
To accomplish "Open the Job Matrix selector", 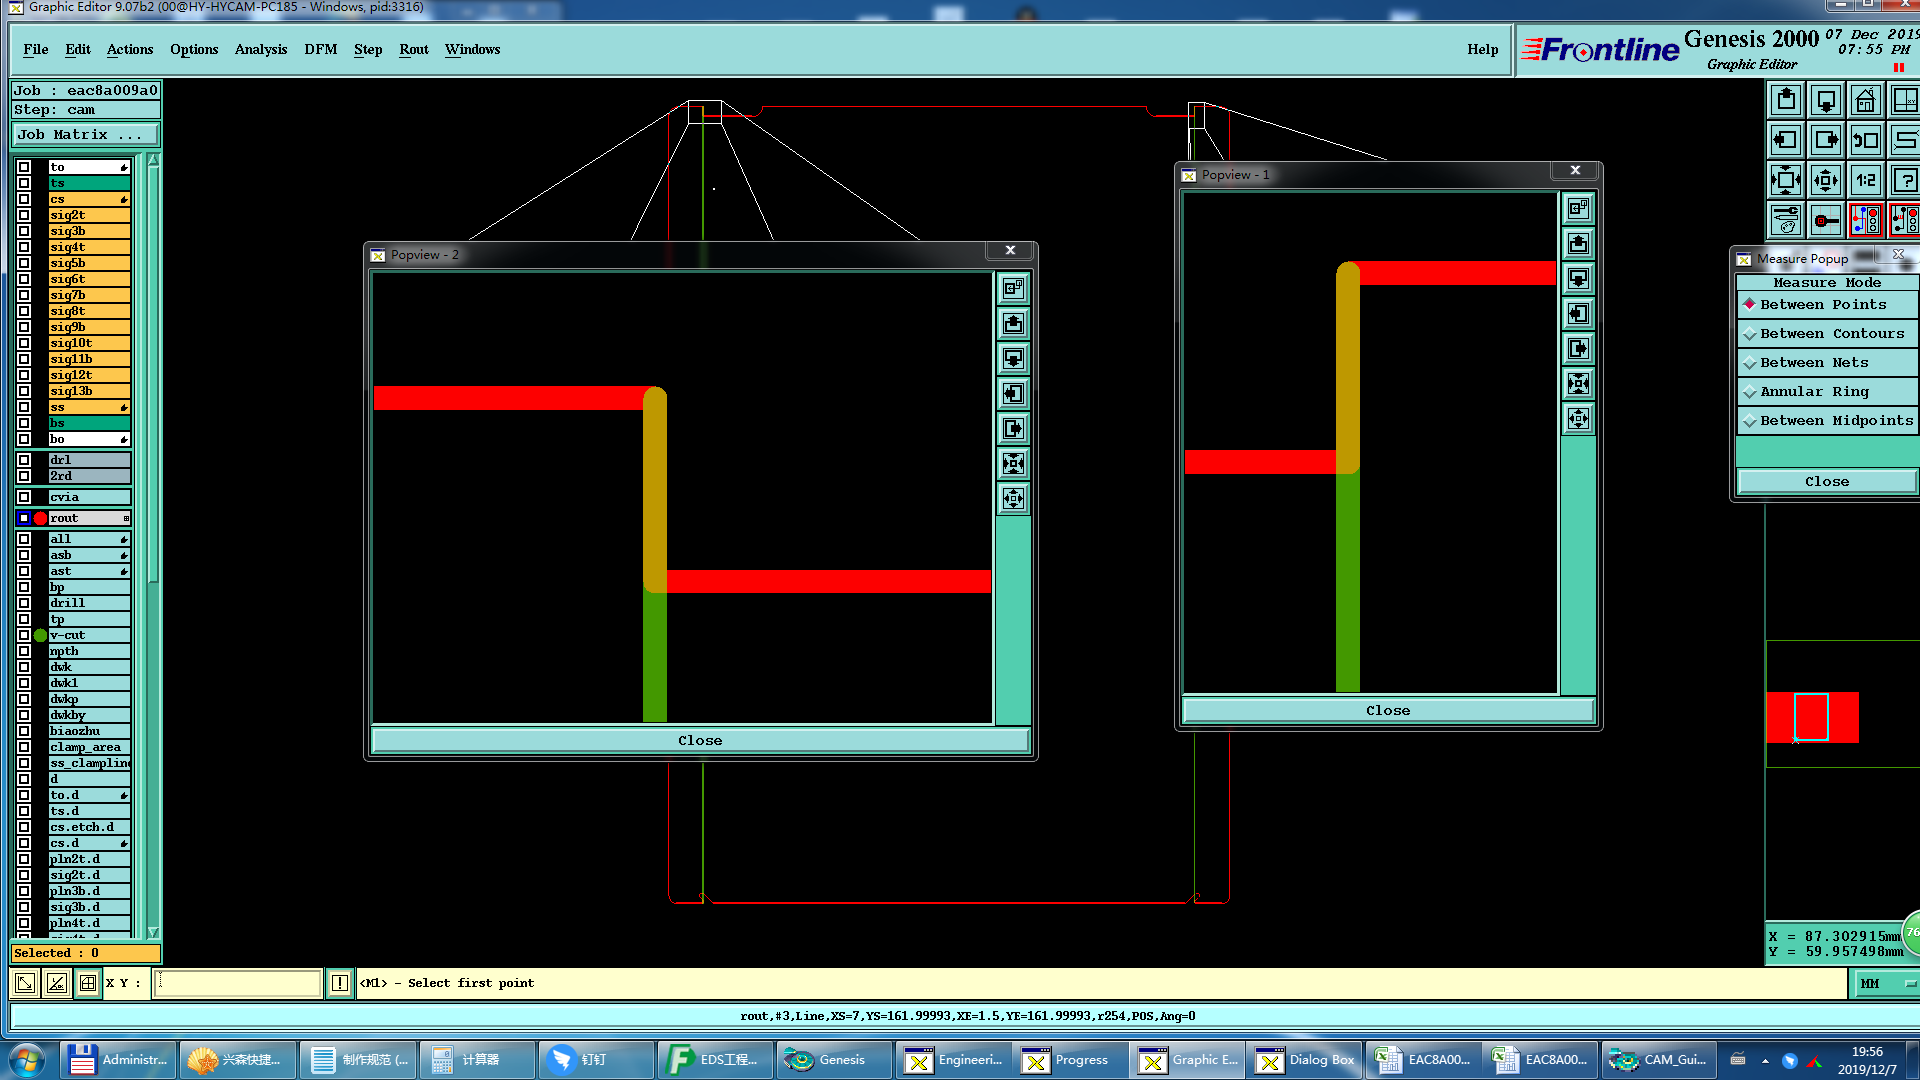I will tap(84, 135).
